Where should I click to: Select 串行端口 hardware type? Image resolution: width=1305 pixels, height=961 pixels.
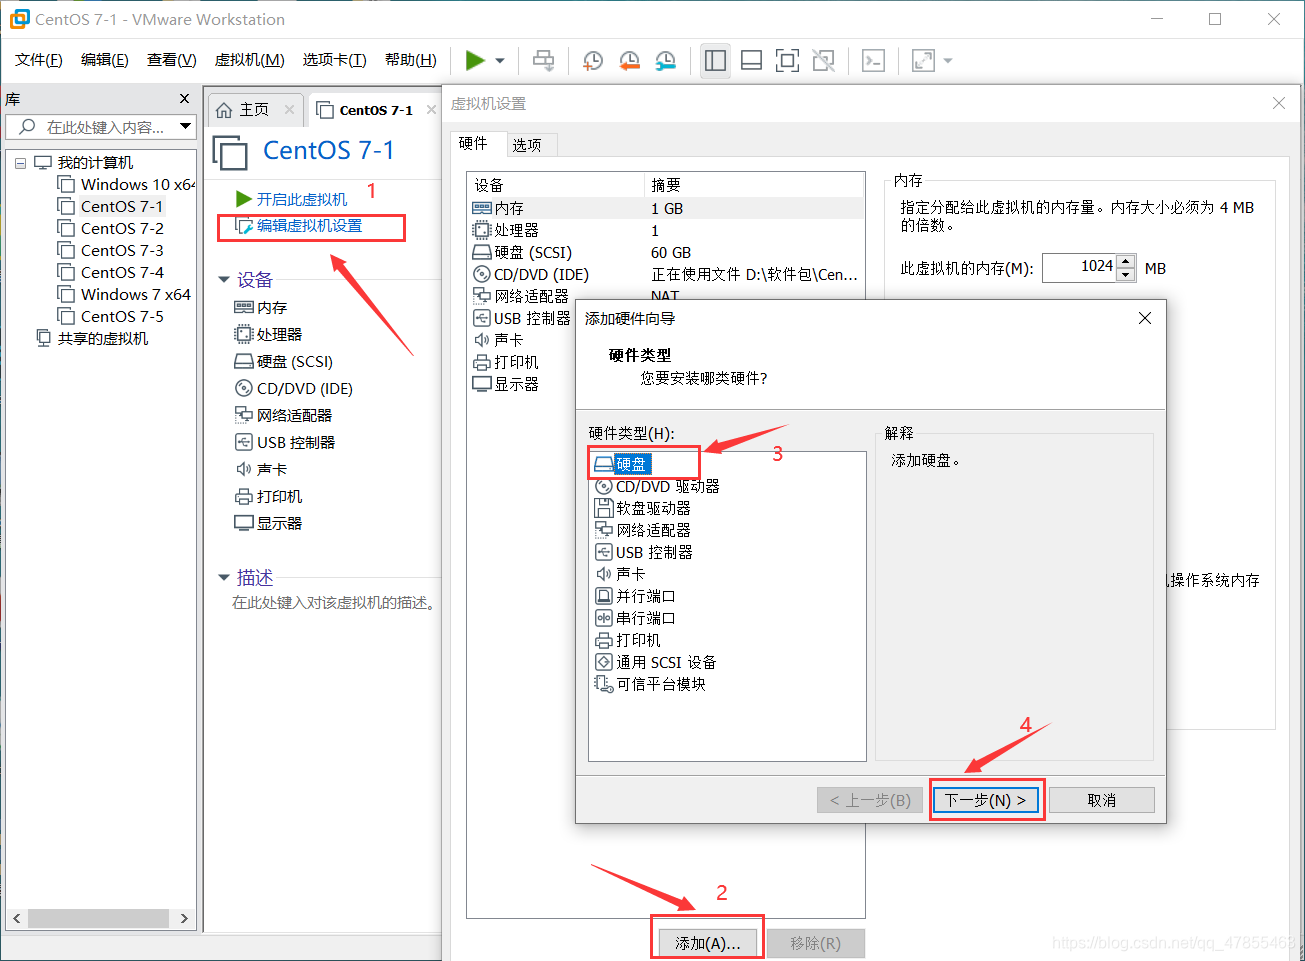636,618
